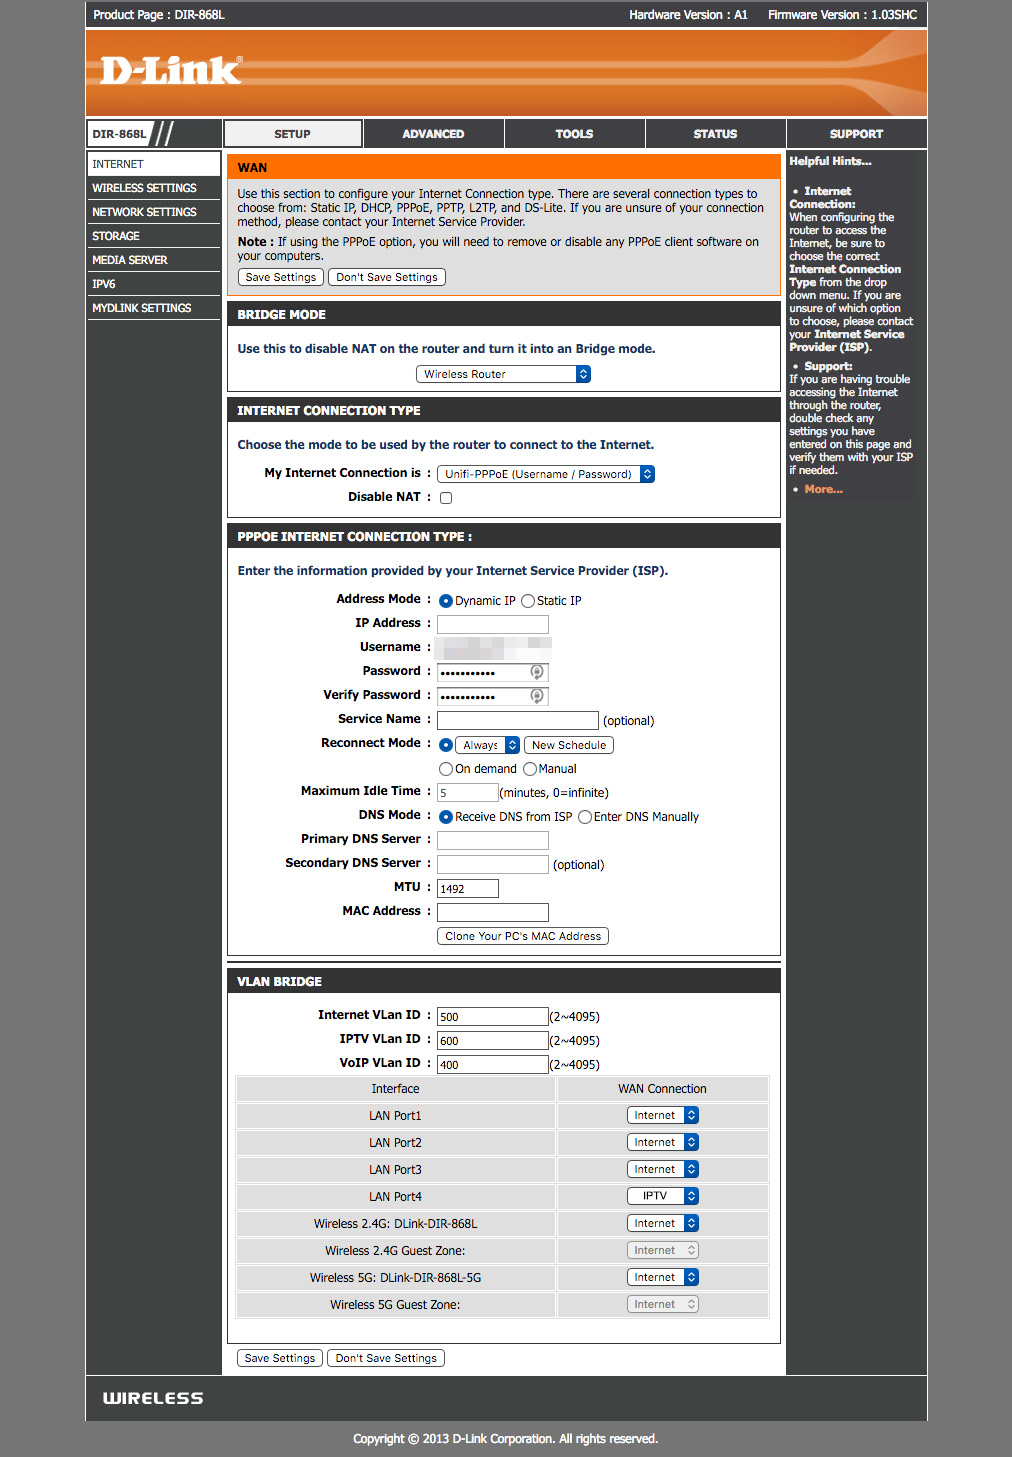The image size is (1012, 1457).
Task: Enable the Disable NAT checkbox
Action: click(x=446, y=498)
